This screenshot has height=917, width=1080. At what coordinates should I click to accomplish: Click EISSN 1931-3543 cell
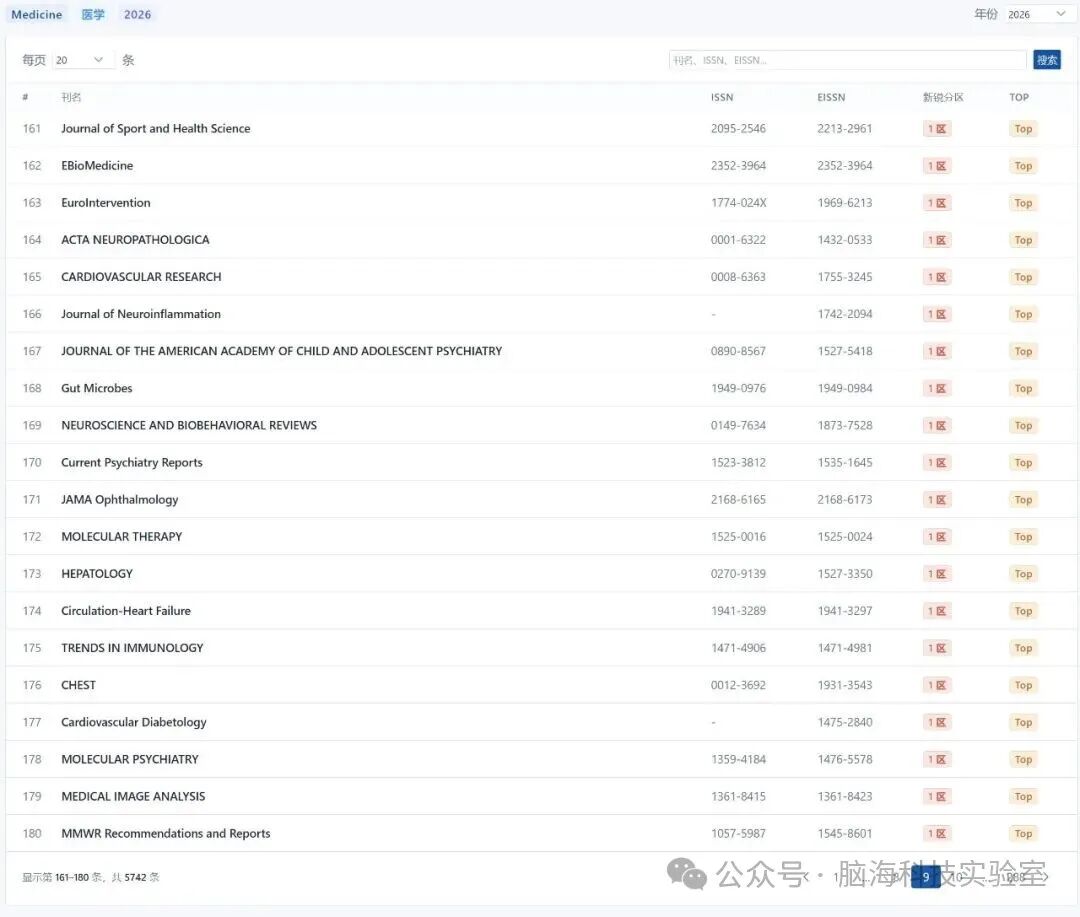coord(844,686)
